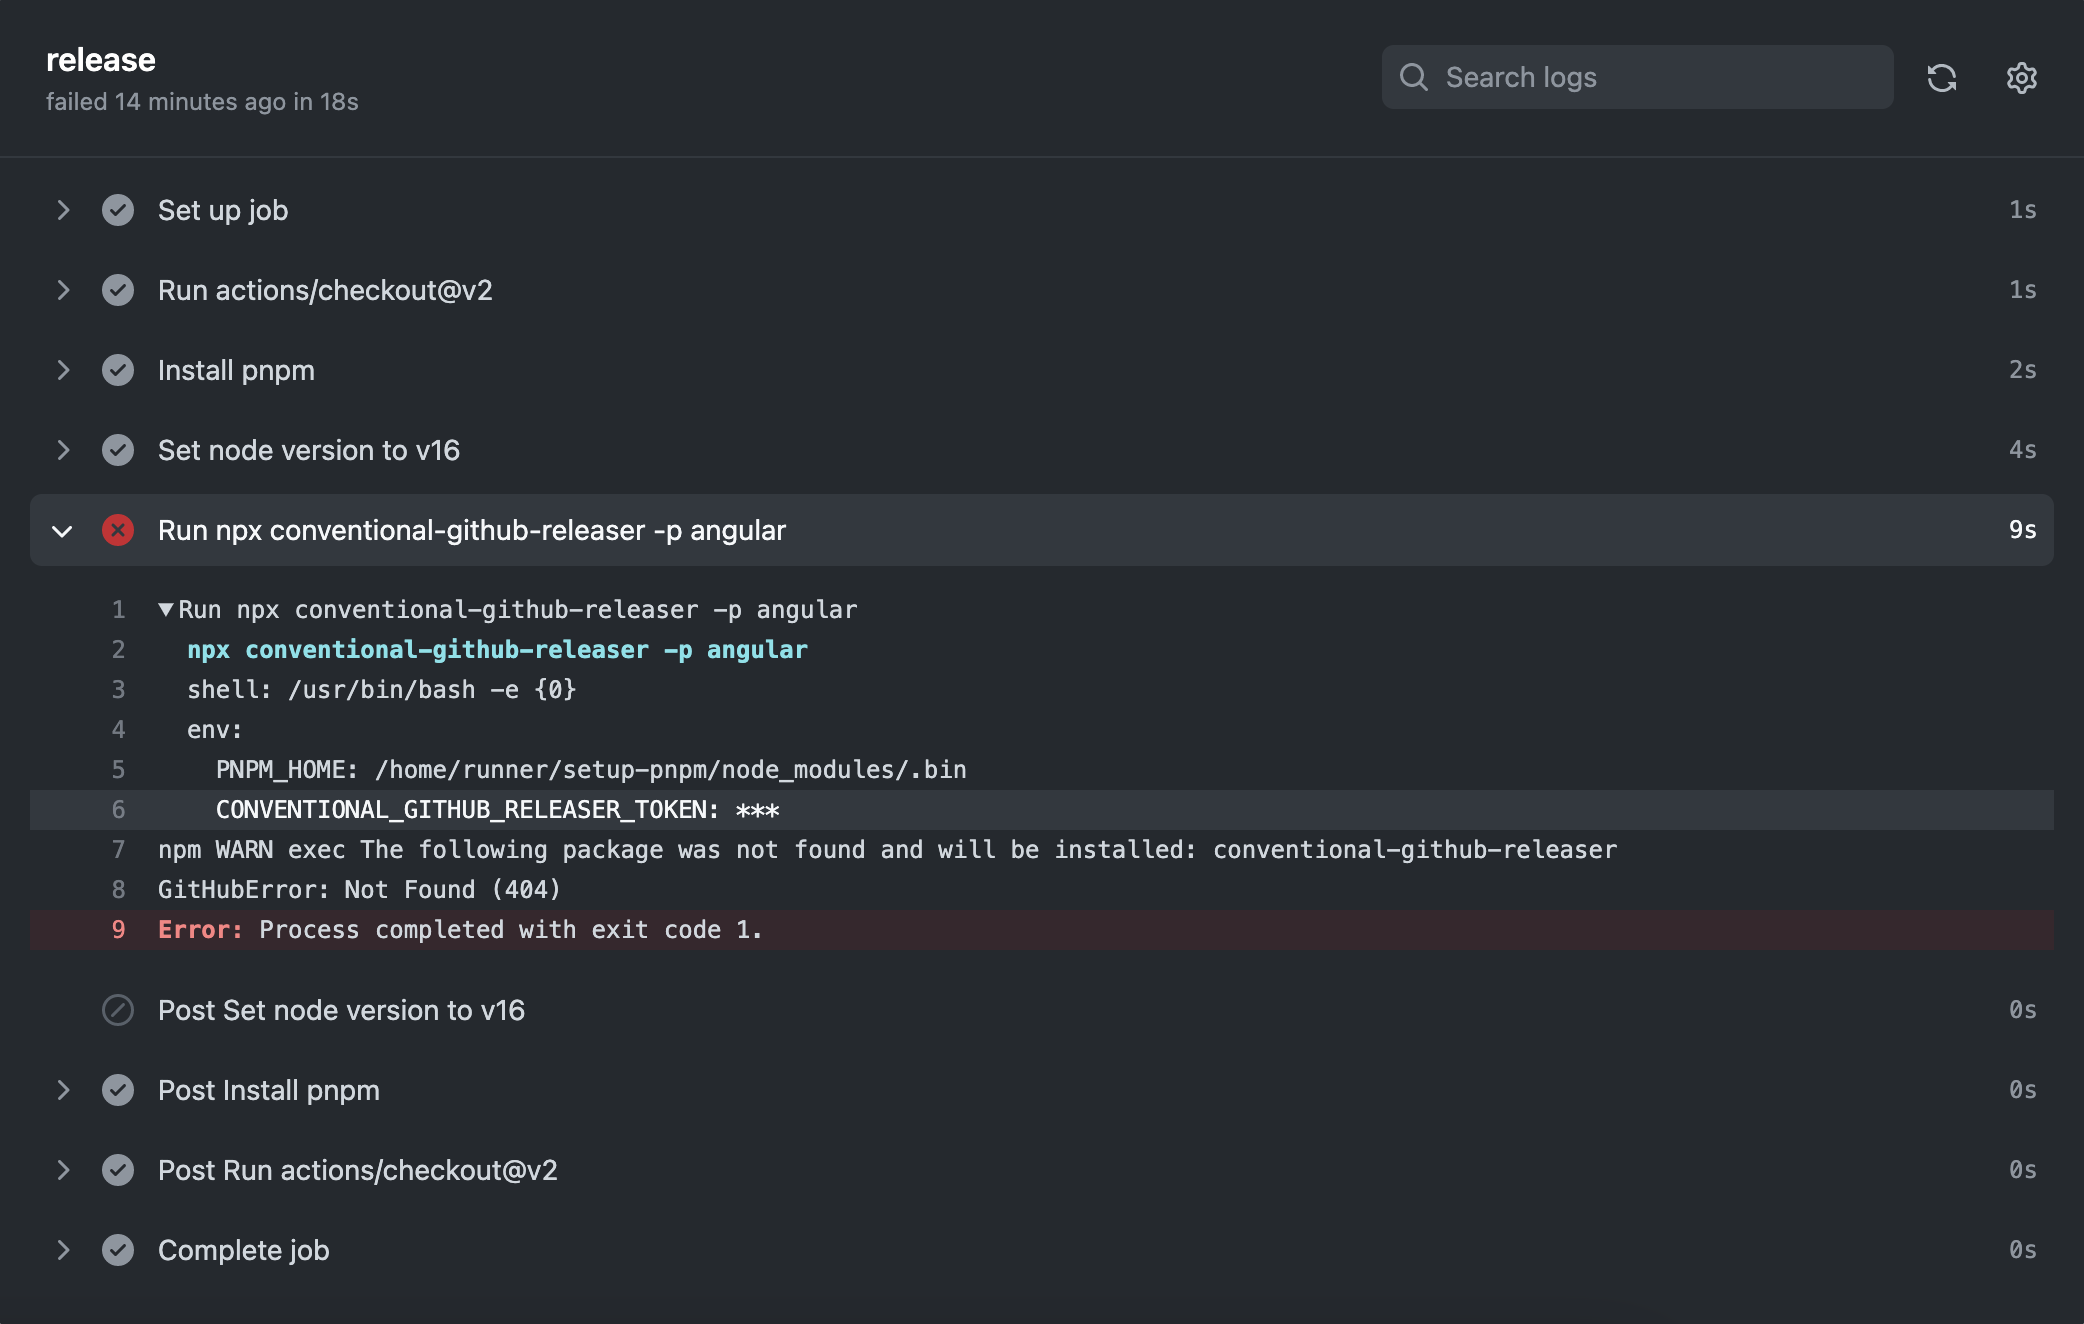Click the checkmark icon on Complete job
Image resolution: width=2084 pixels, height=1324 pixels.
(x=118, y=1250)
